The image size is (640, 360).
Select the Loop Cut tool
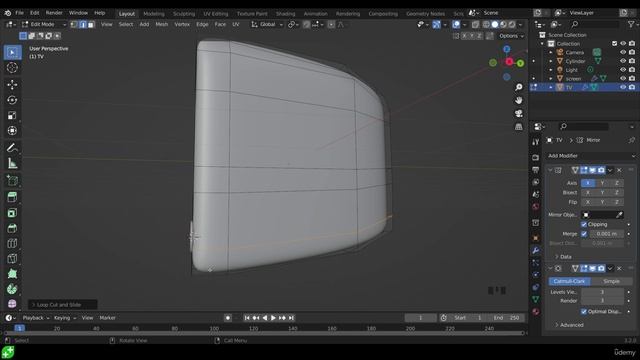click(x=12, y=243)
